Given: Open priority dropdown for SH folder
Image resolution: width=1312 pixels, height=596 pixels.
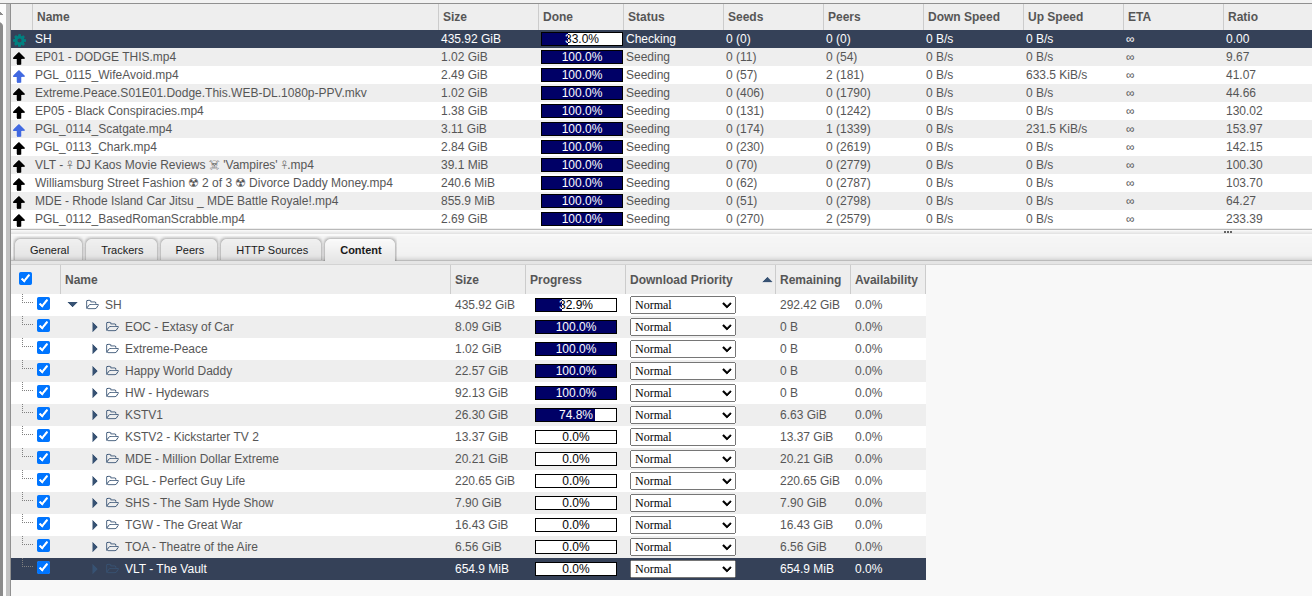Looking at the screenshot, I should pos(683,305).
